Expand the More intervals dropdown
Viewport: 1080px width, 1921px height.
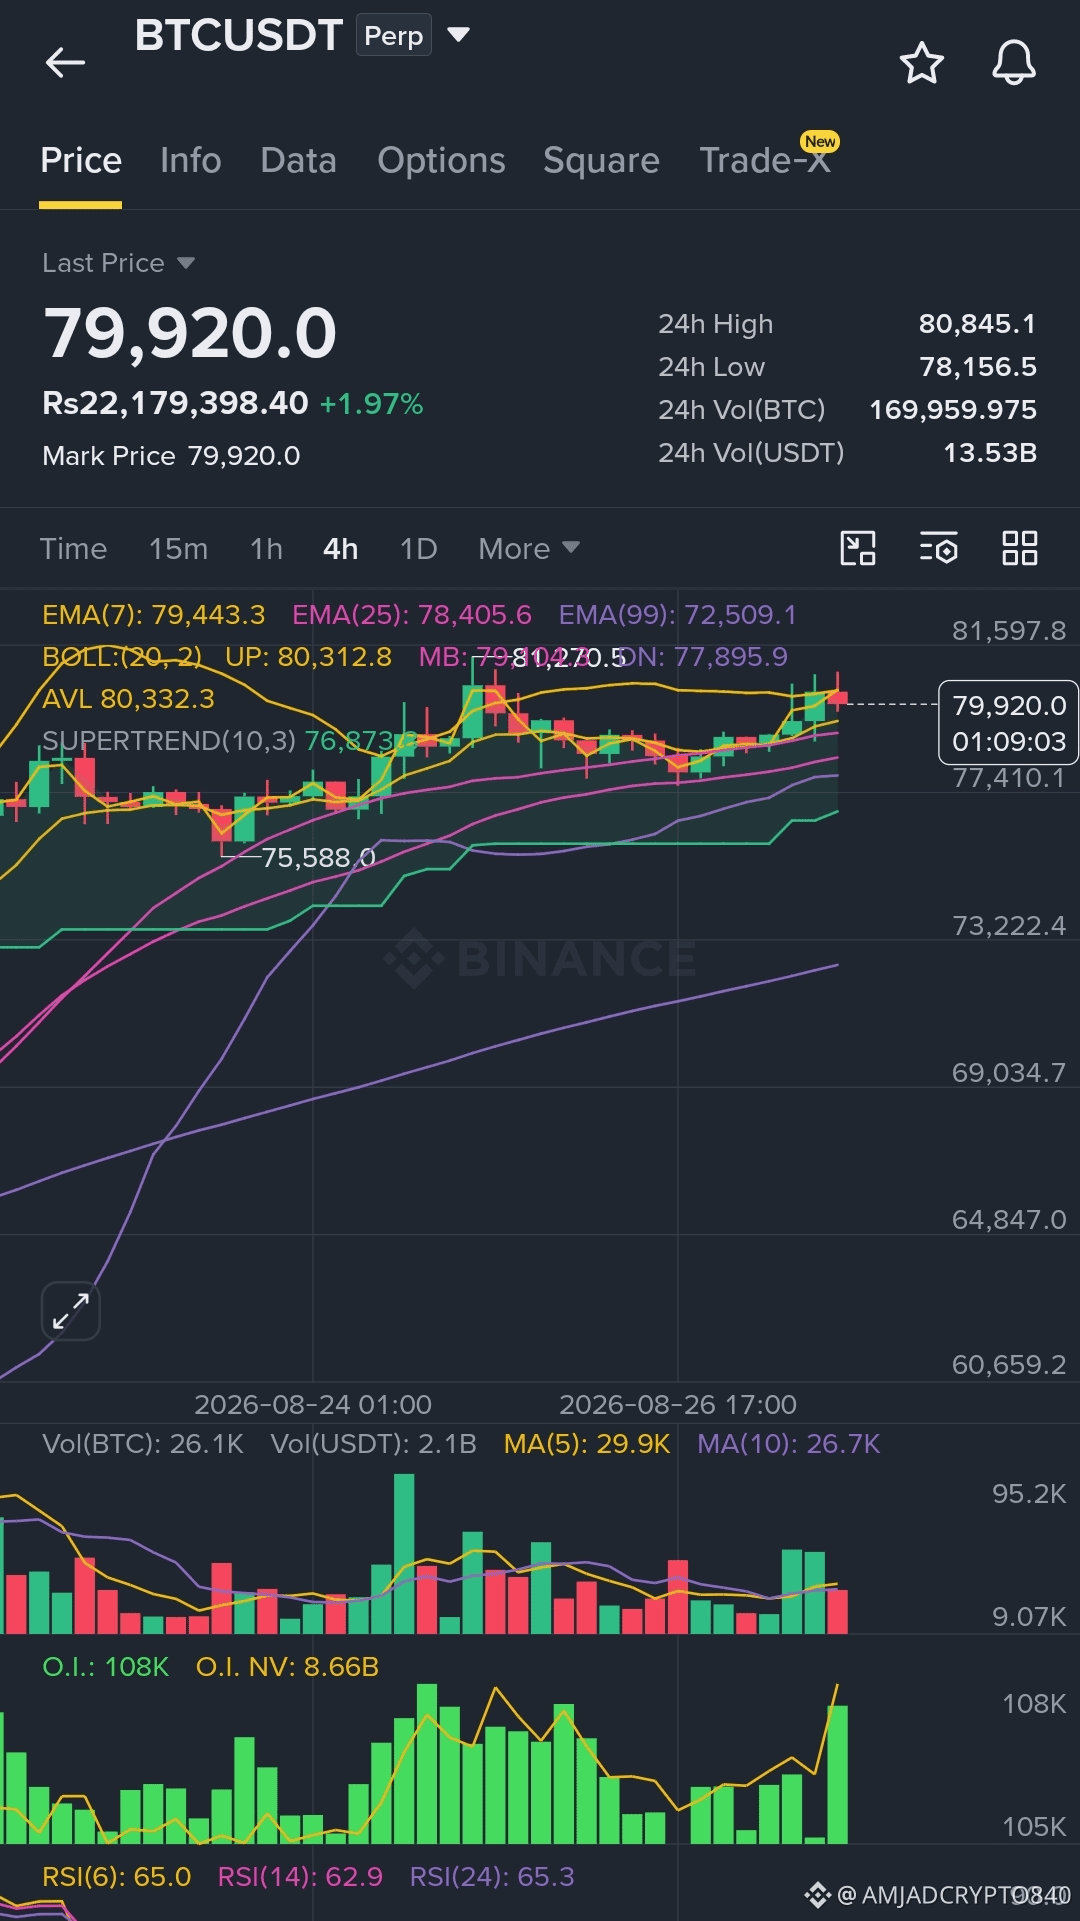click(528, 548)
